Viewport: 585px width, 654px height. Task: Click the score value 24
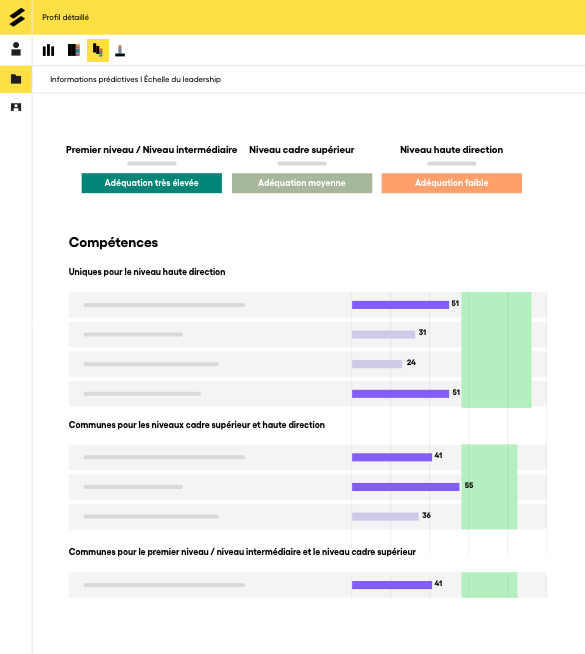(x=411, y=362)
